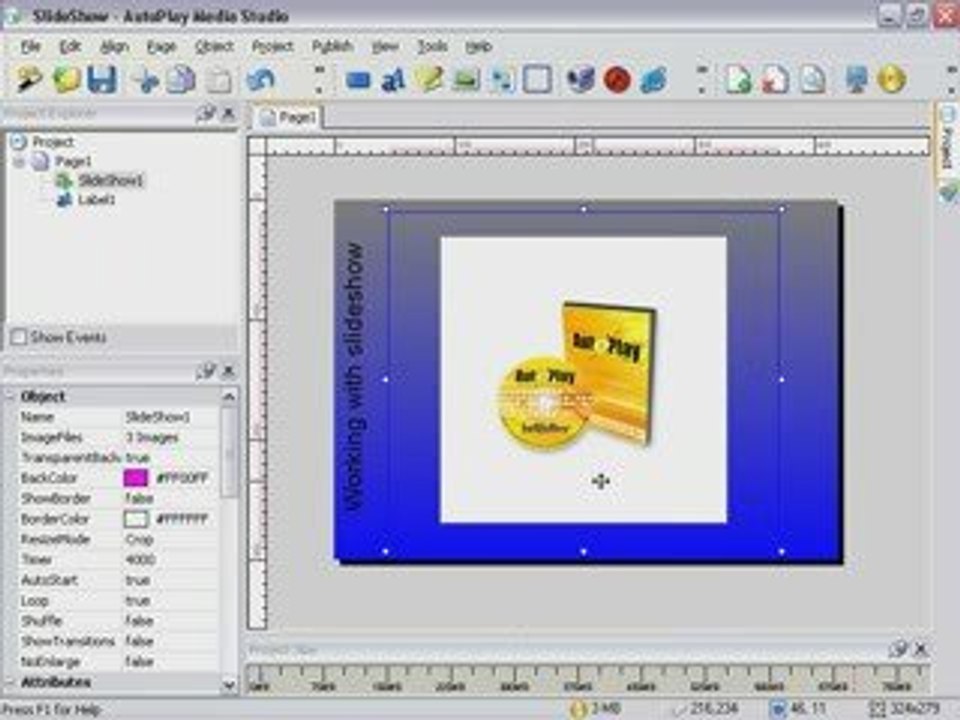Add a new page with green-plus page icon

click(738, 80)
